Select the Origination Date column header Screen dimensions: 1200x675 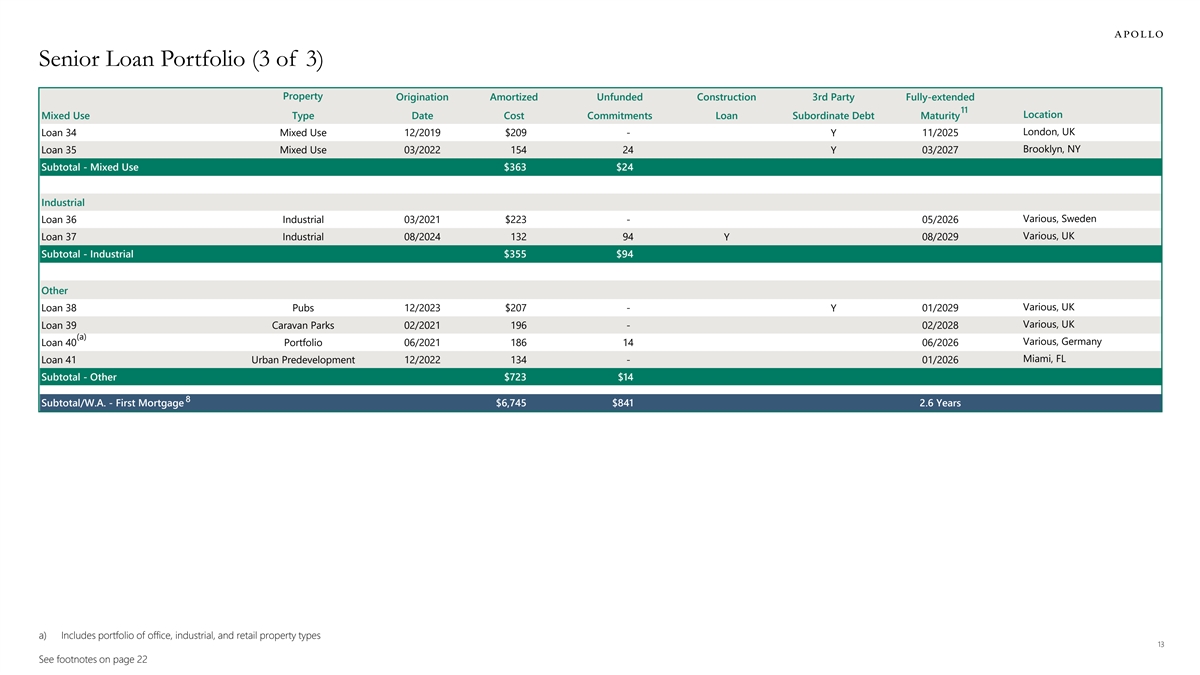422,106
